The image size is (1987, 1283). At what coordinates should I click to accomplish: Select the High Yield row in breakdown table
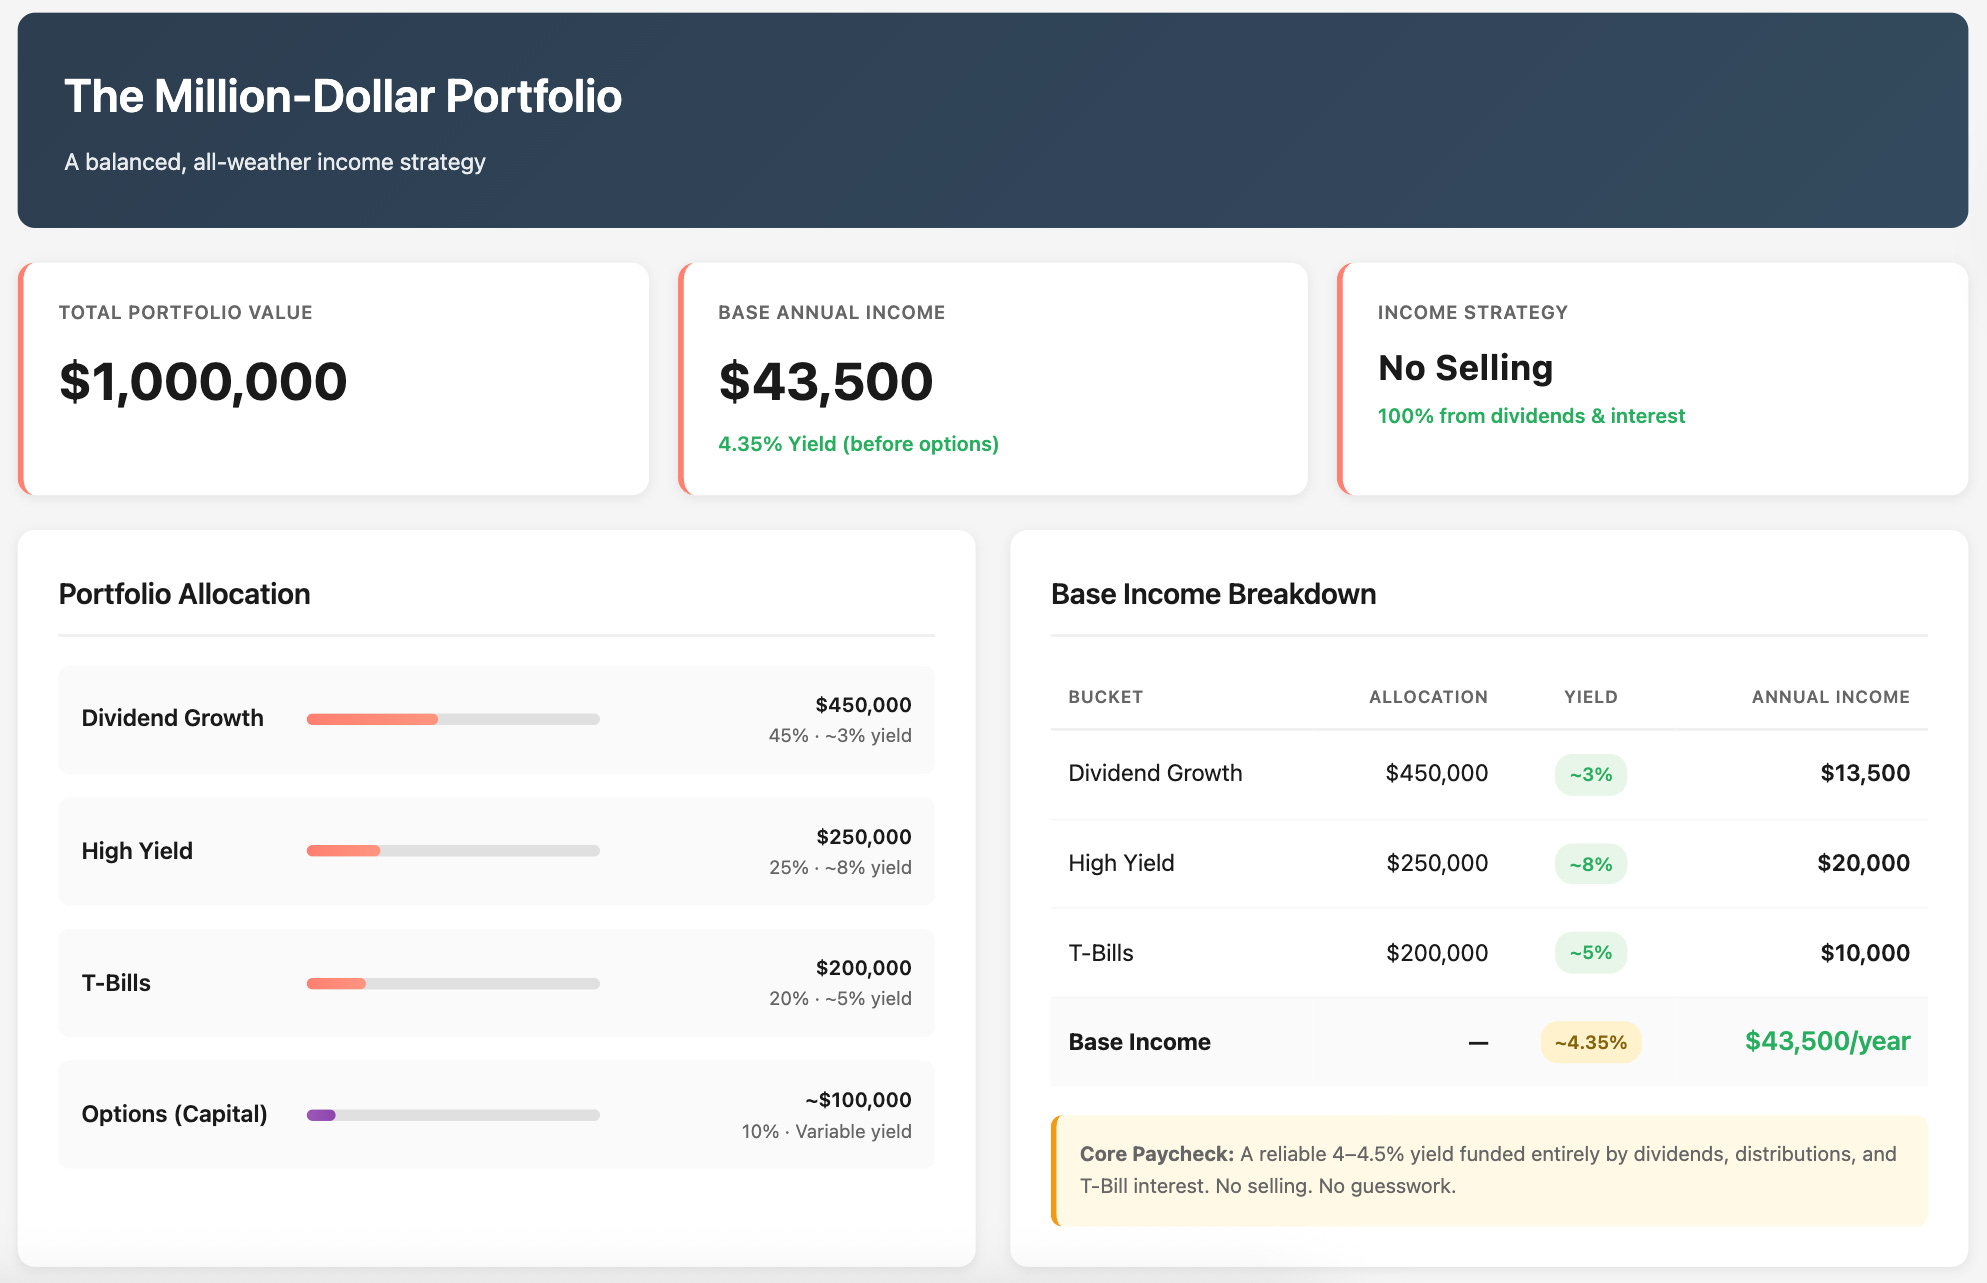[x=1120, y=863]
